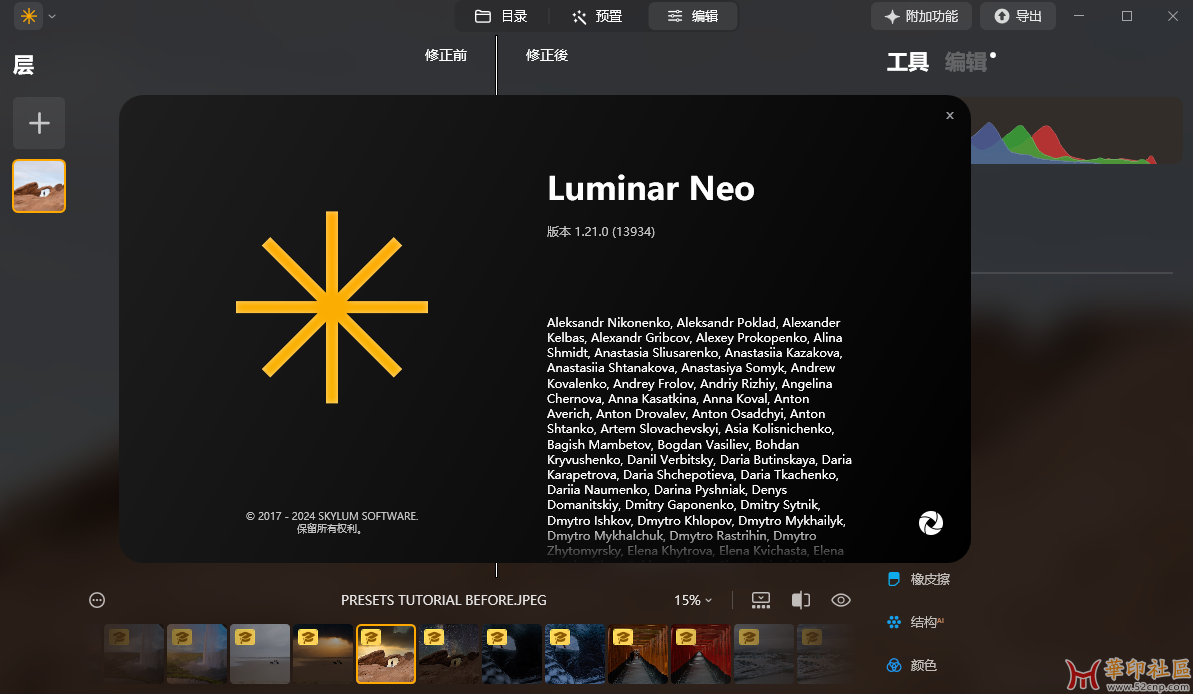Select first waterfall filmstrip thumbnail
The image size is (1193, 694).
[134, 654]
